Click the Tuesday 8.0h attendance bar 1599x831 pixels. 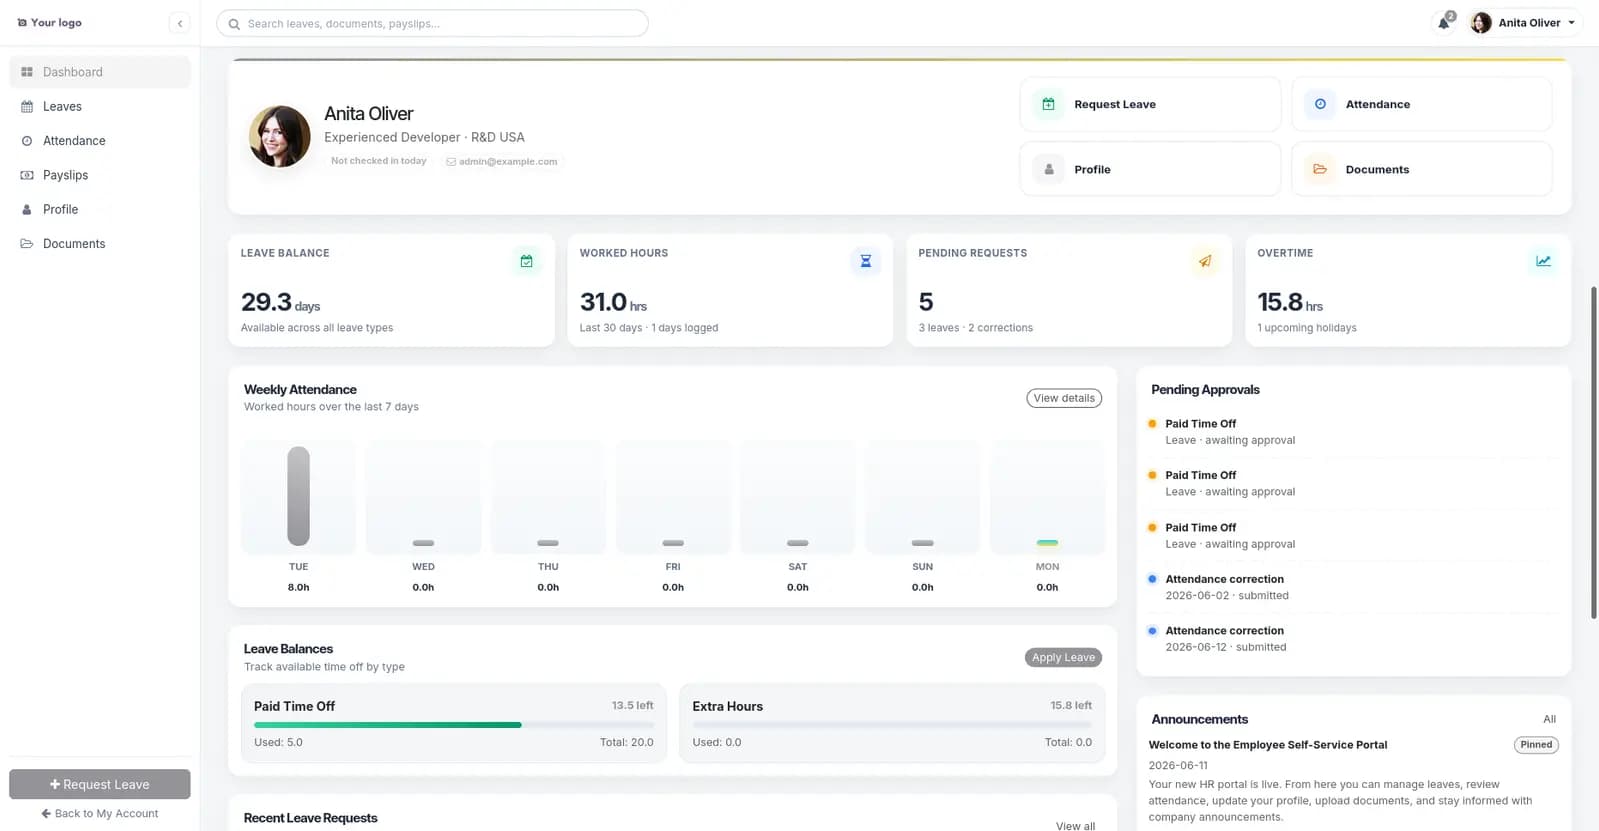pyautogui.click(x=298, y=496)
